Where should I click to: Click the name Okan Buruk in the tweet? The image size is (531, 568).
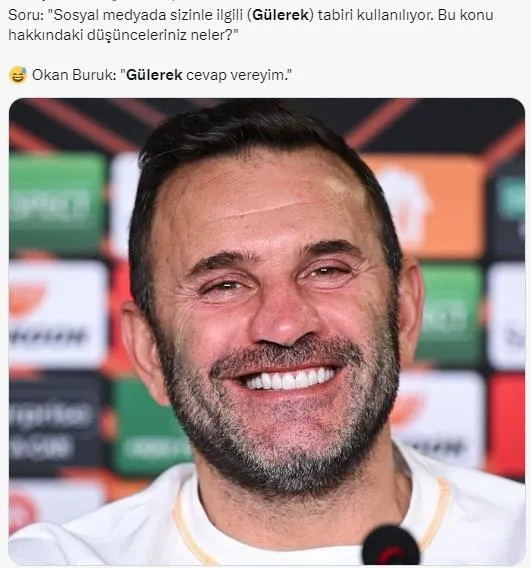pyautogui.click(x=72, y=75)
